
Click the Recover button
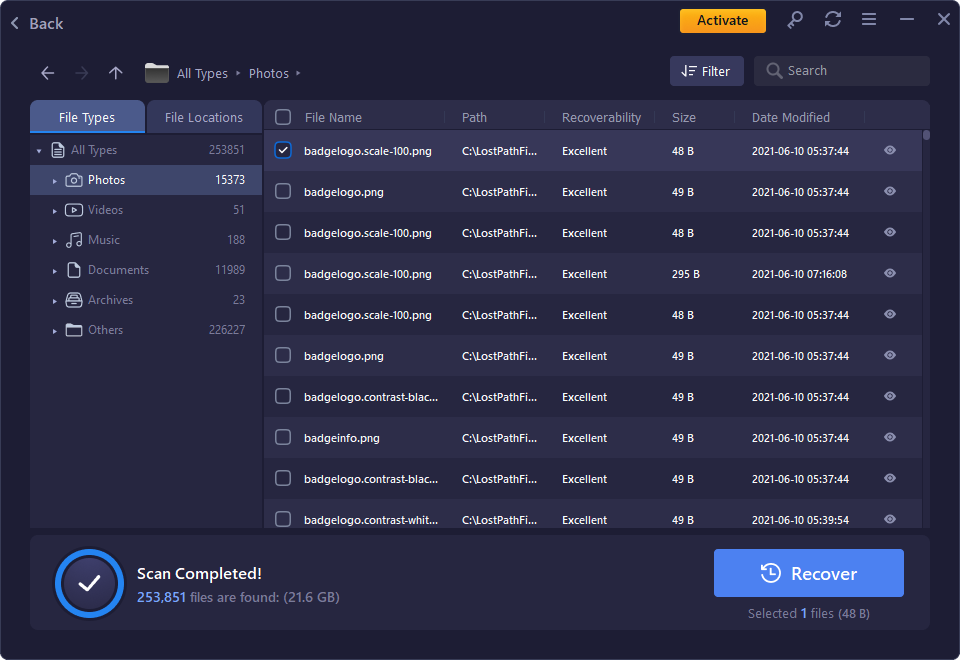pos(808,572)
